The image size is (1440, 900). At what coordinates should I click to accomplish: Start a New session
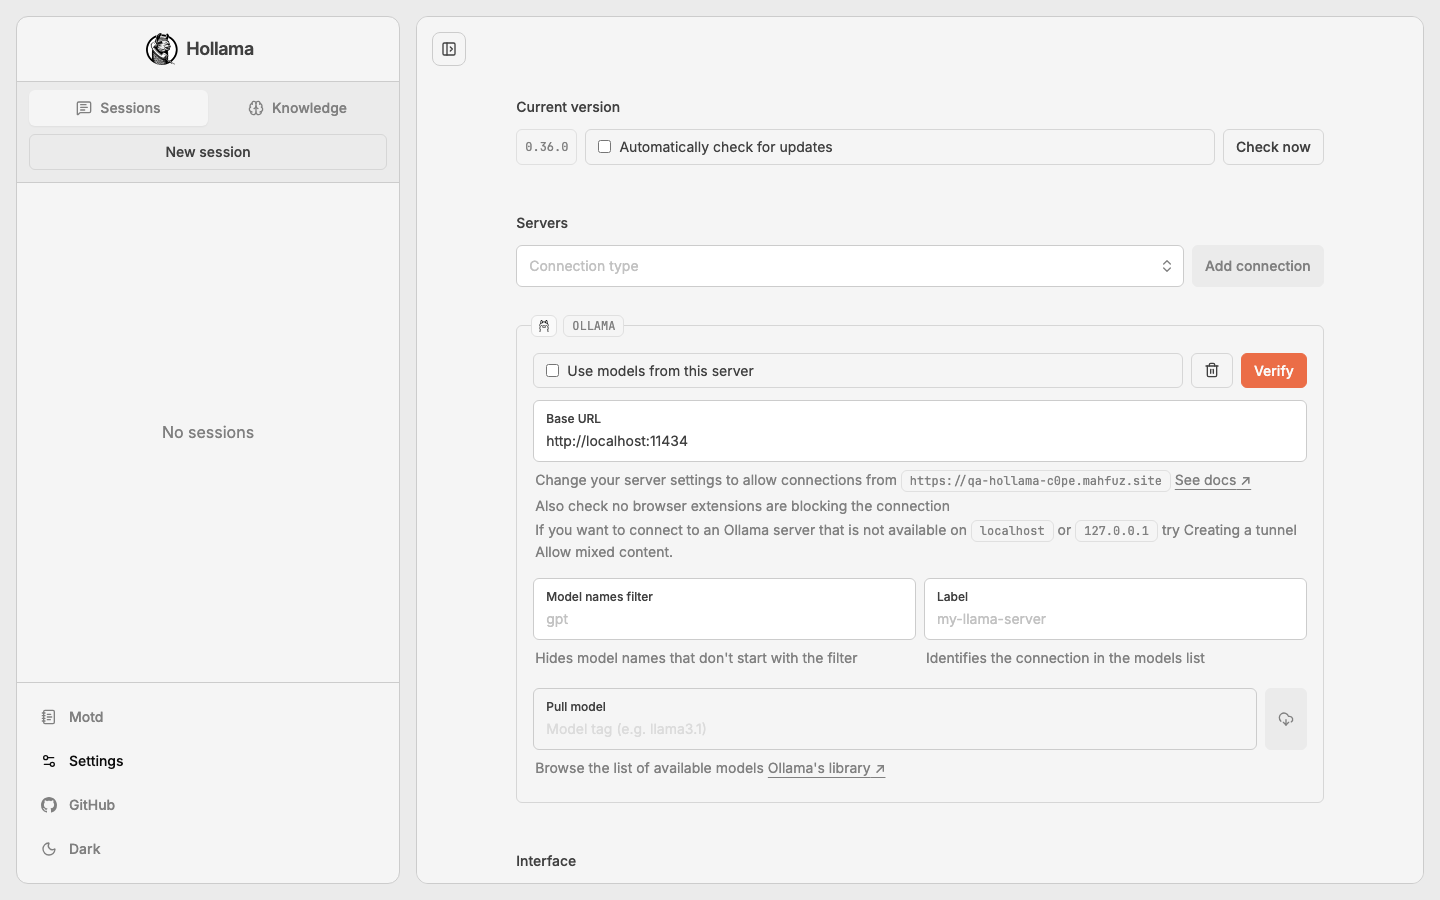click(x=208, y=152)
